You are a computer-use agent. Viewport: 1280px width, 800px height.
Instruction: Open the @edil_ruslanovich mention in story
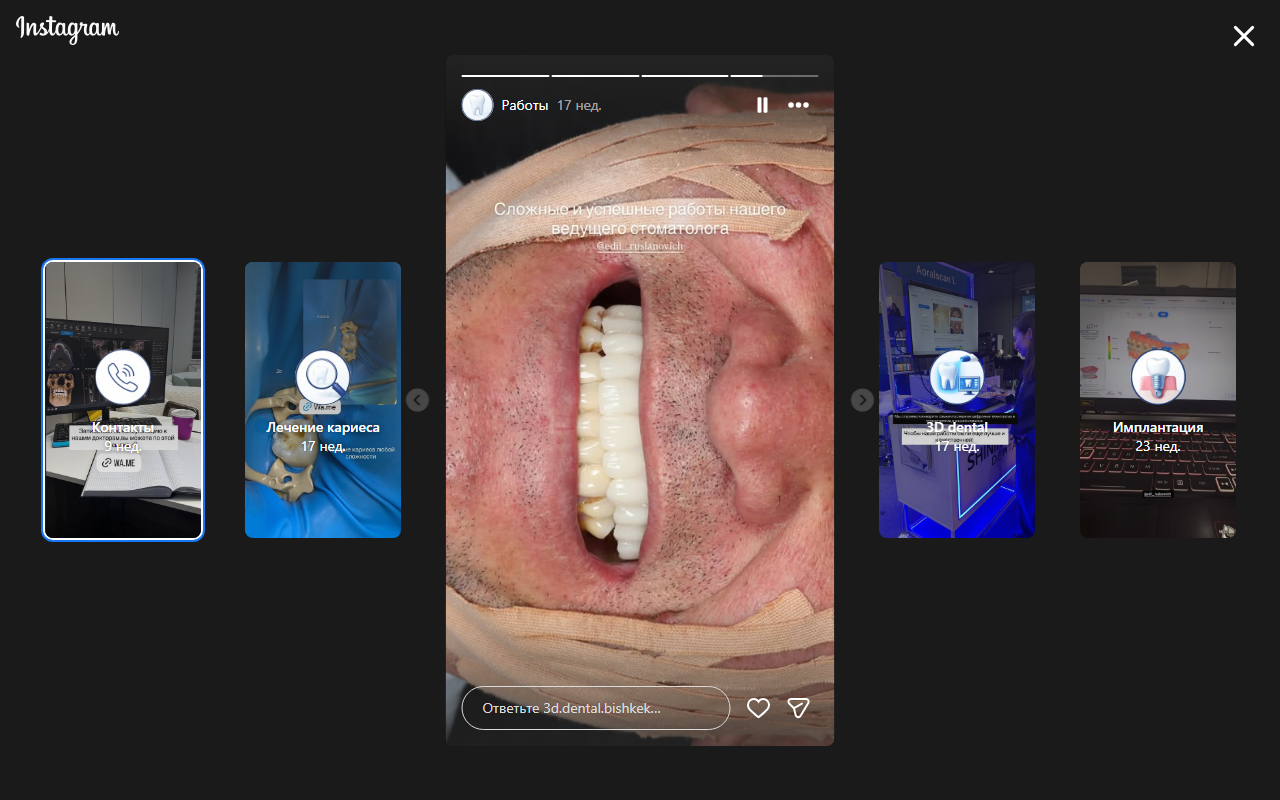(x=639, y=245)
